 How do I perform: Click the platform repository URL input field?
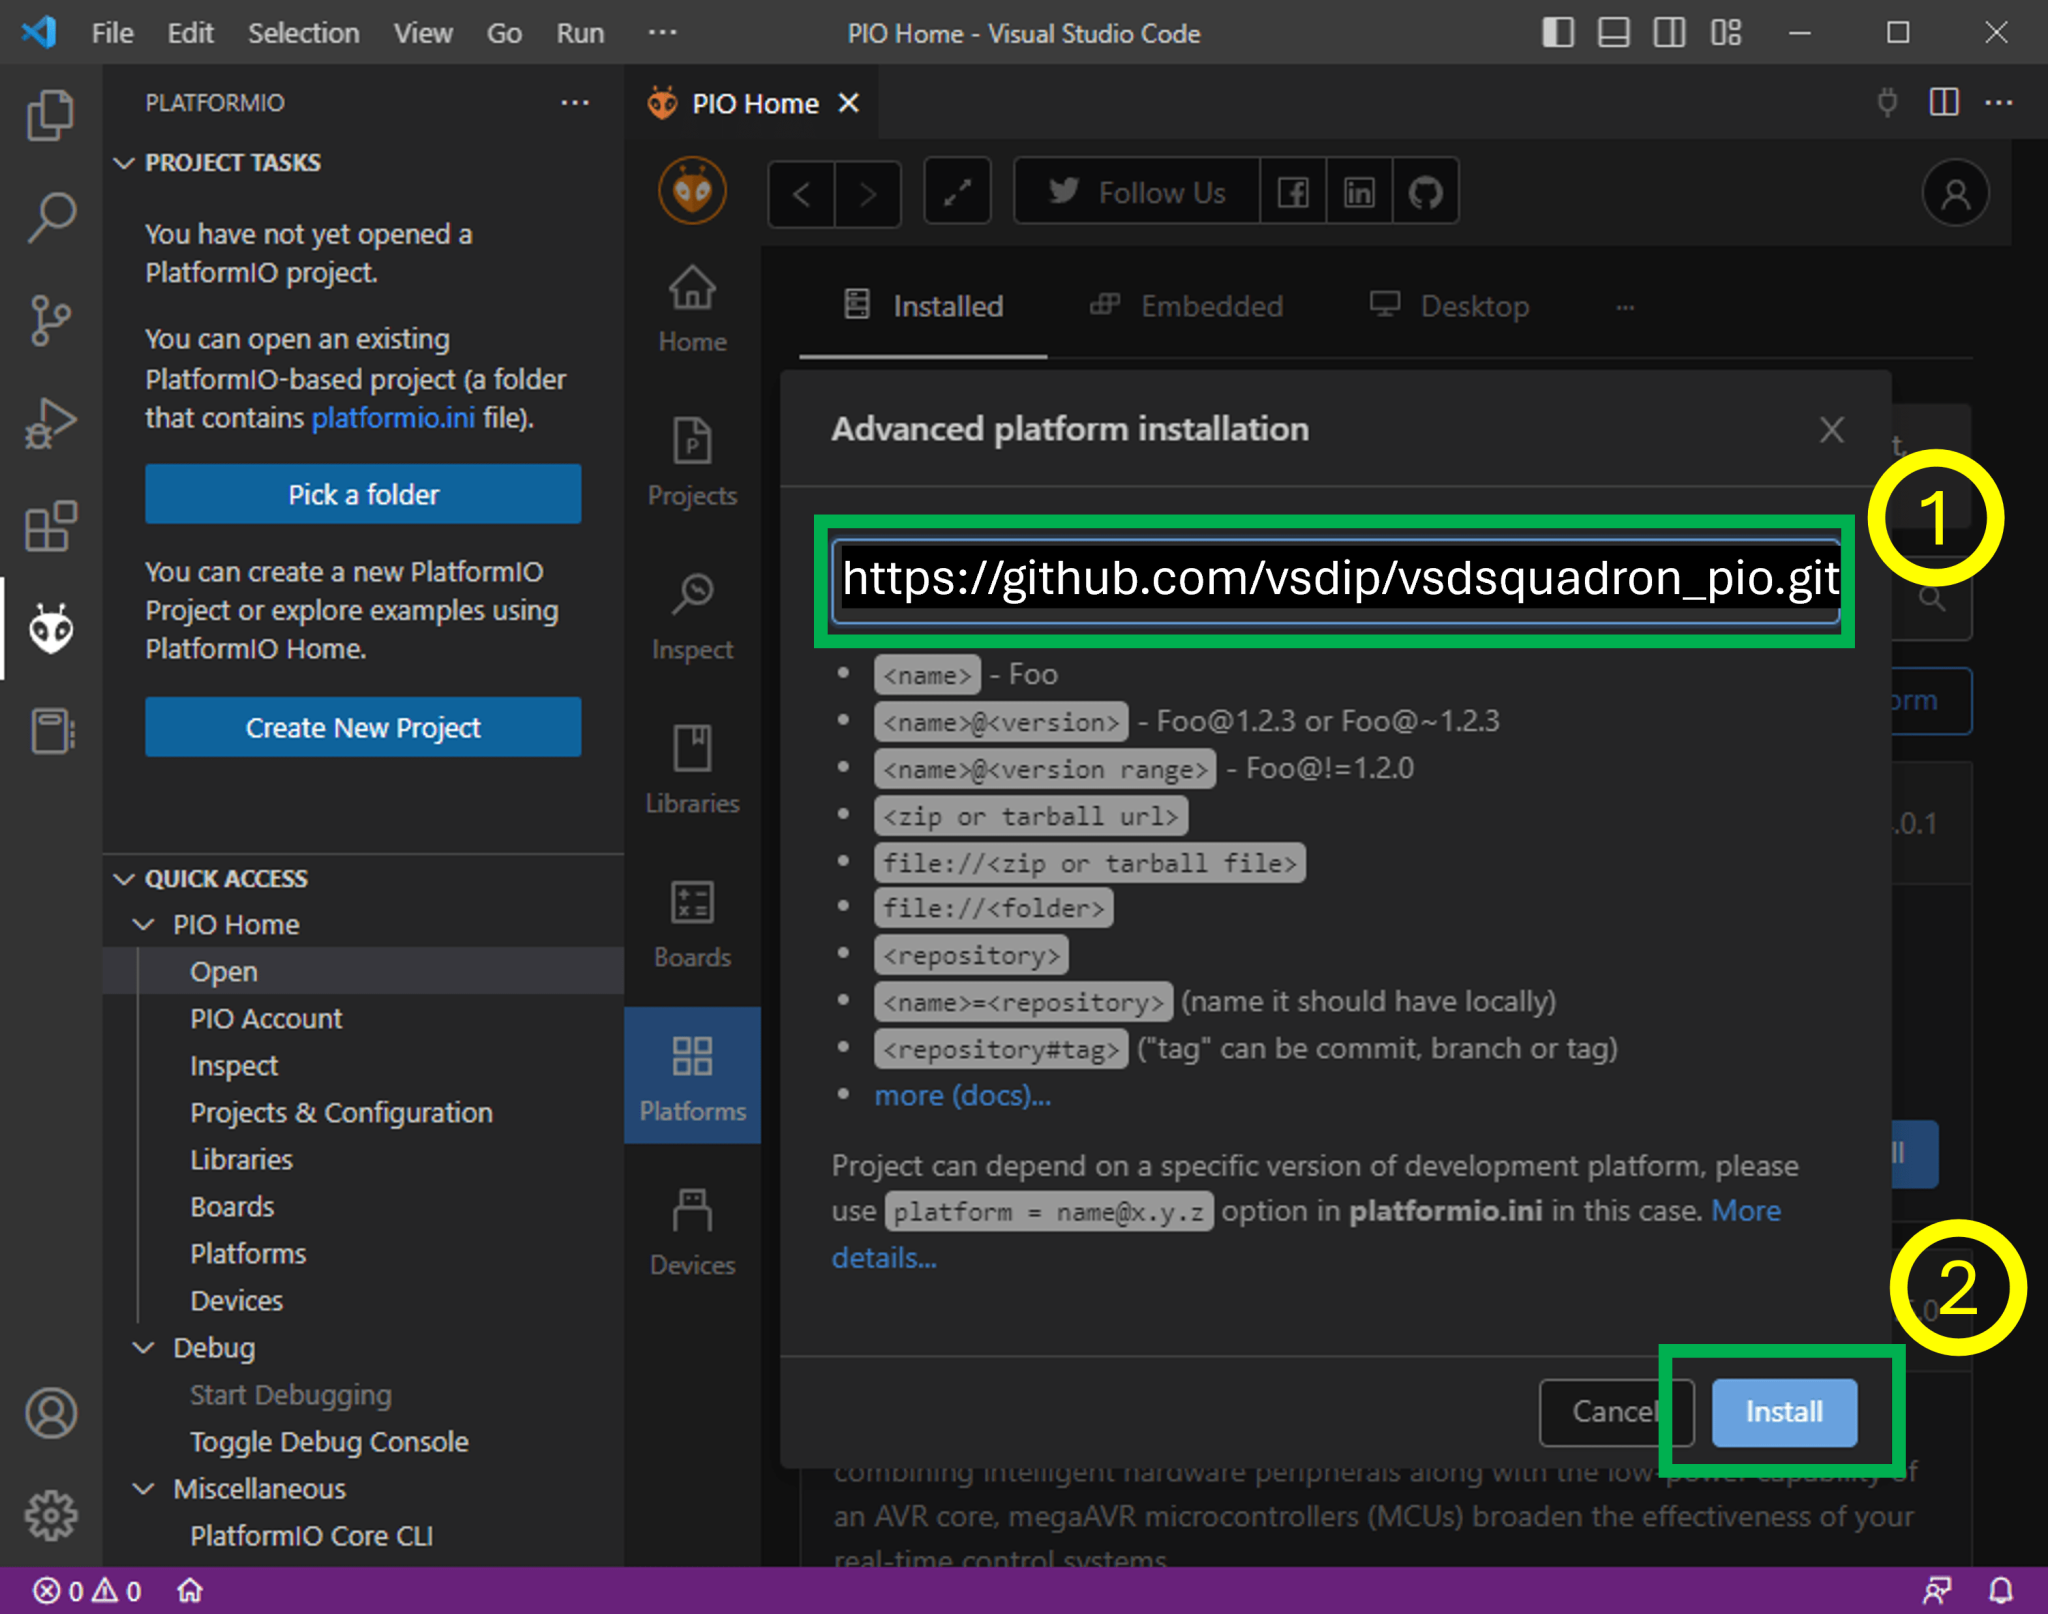coord(1336,579)
